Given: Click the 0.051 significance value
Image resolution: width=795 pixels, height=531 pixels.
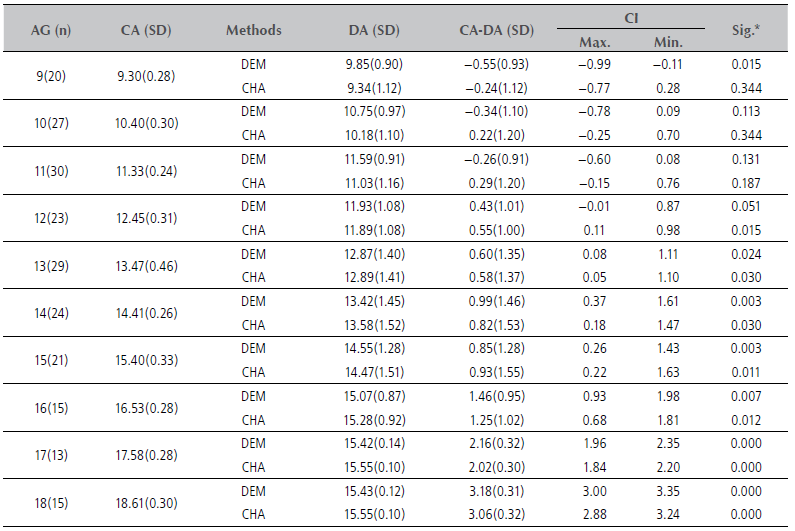Looking at the screenshot, I should point(749,207).
